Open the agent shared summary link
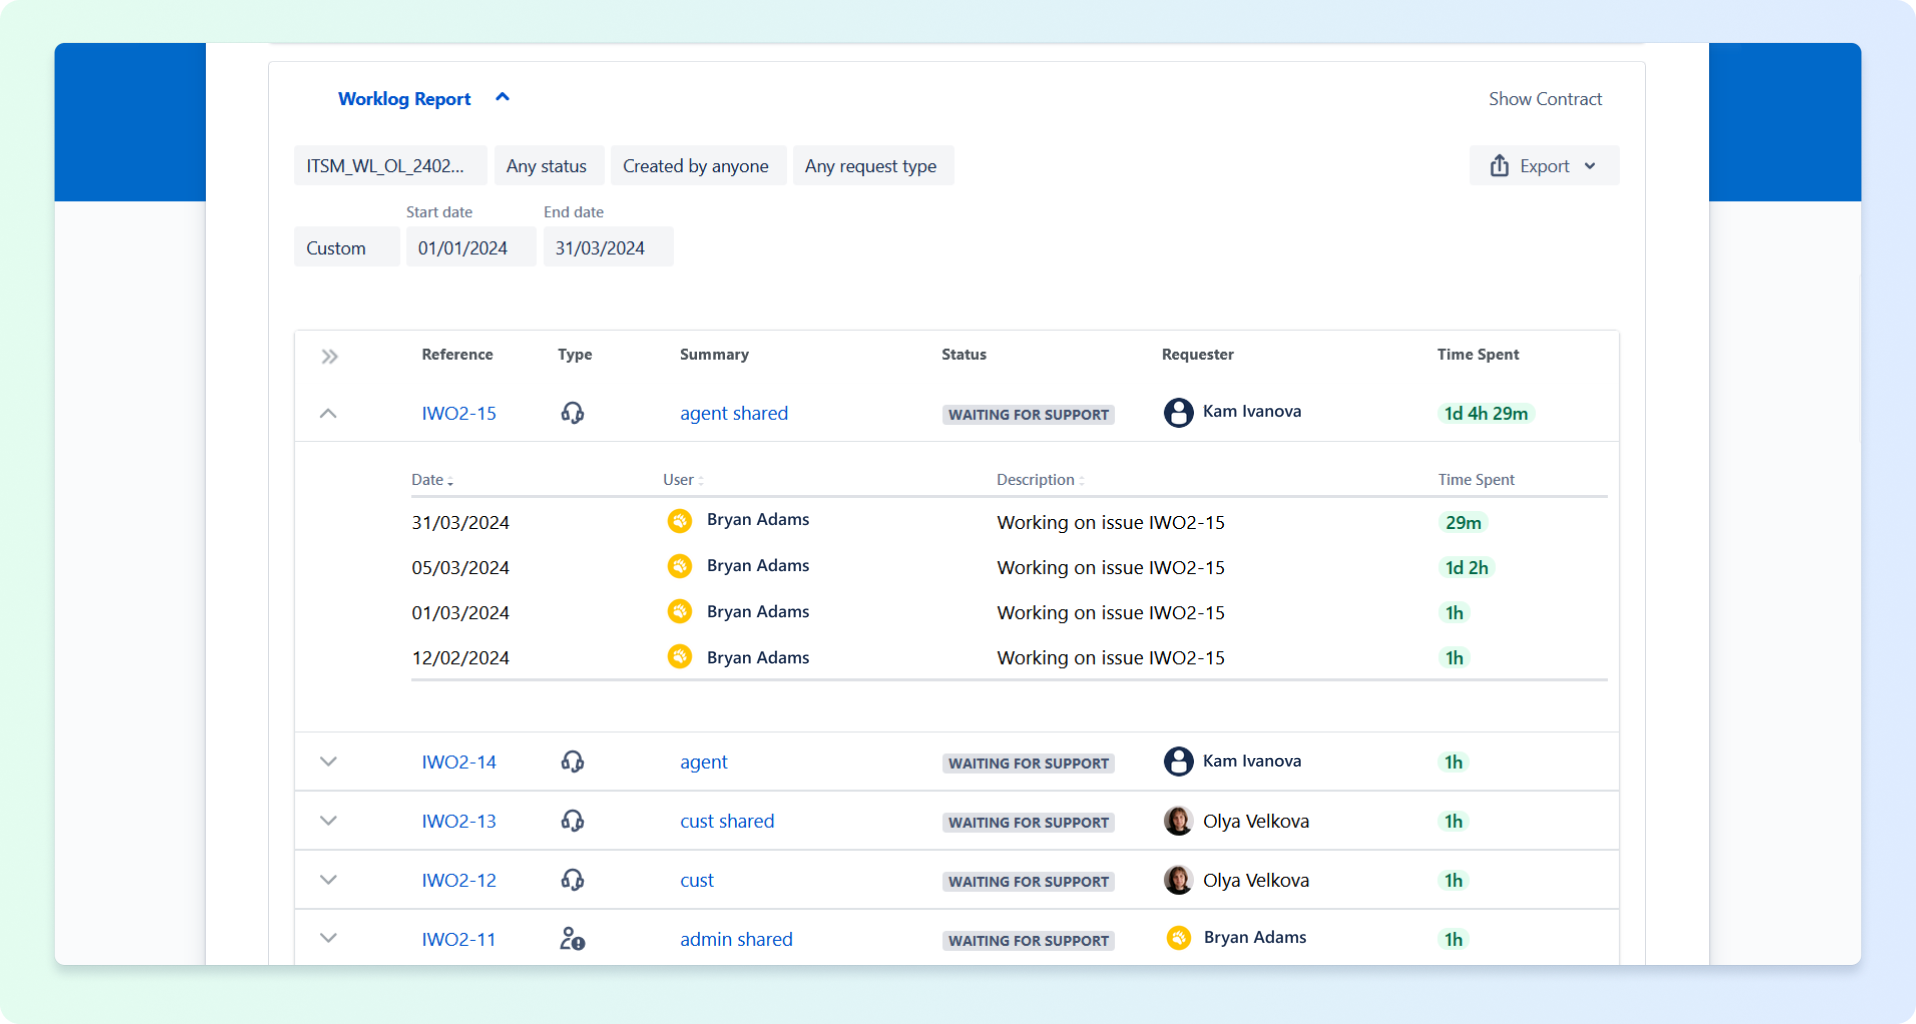Screen dimensions: 1916x1024 coord(733,413)
